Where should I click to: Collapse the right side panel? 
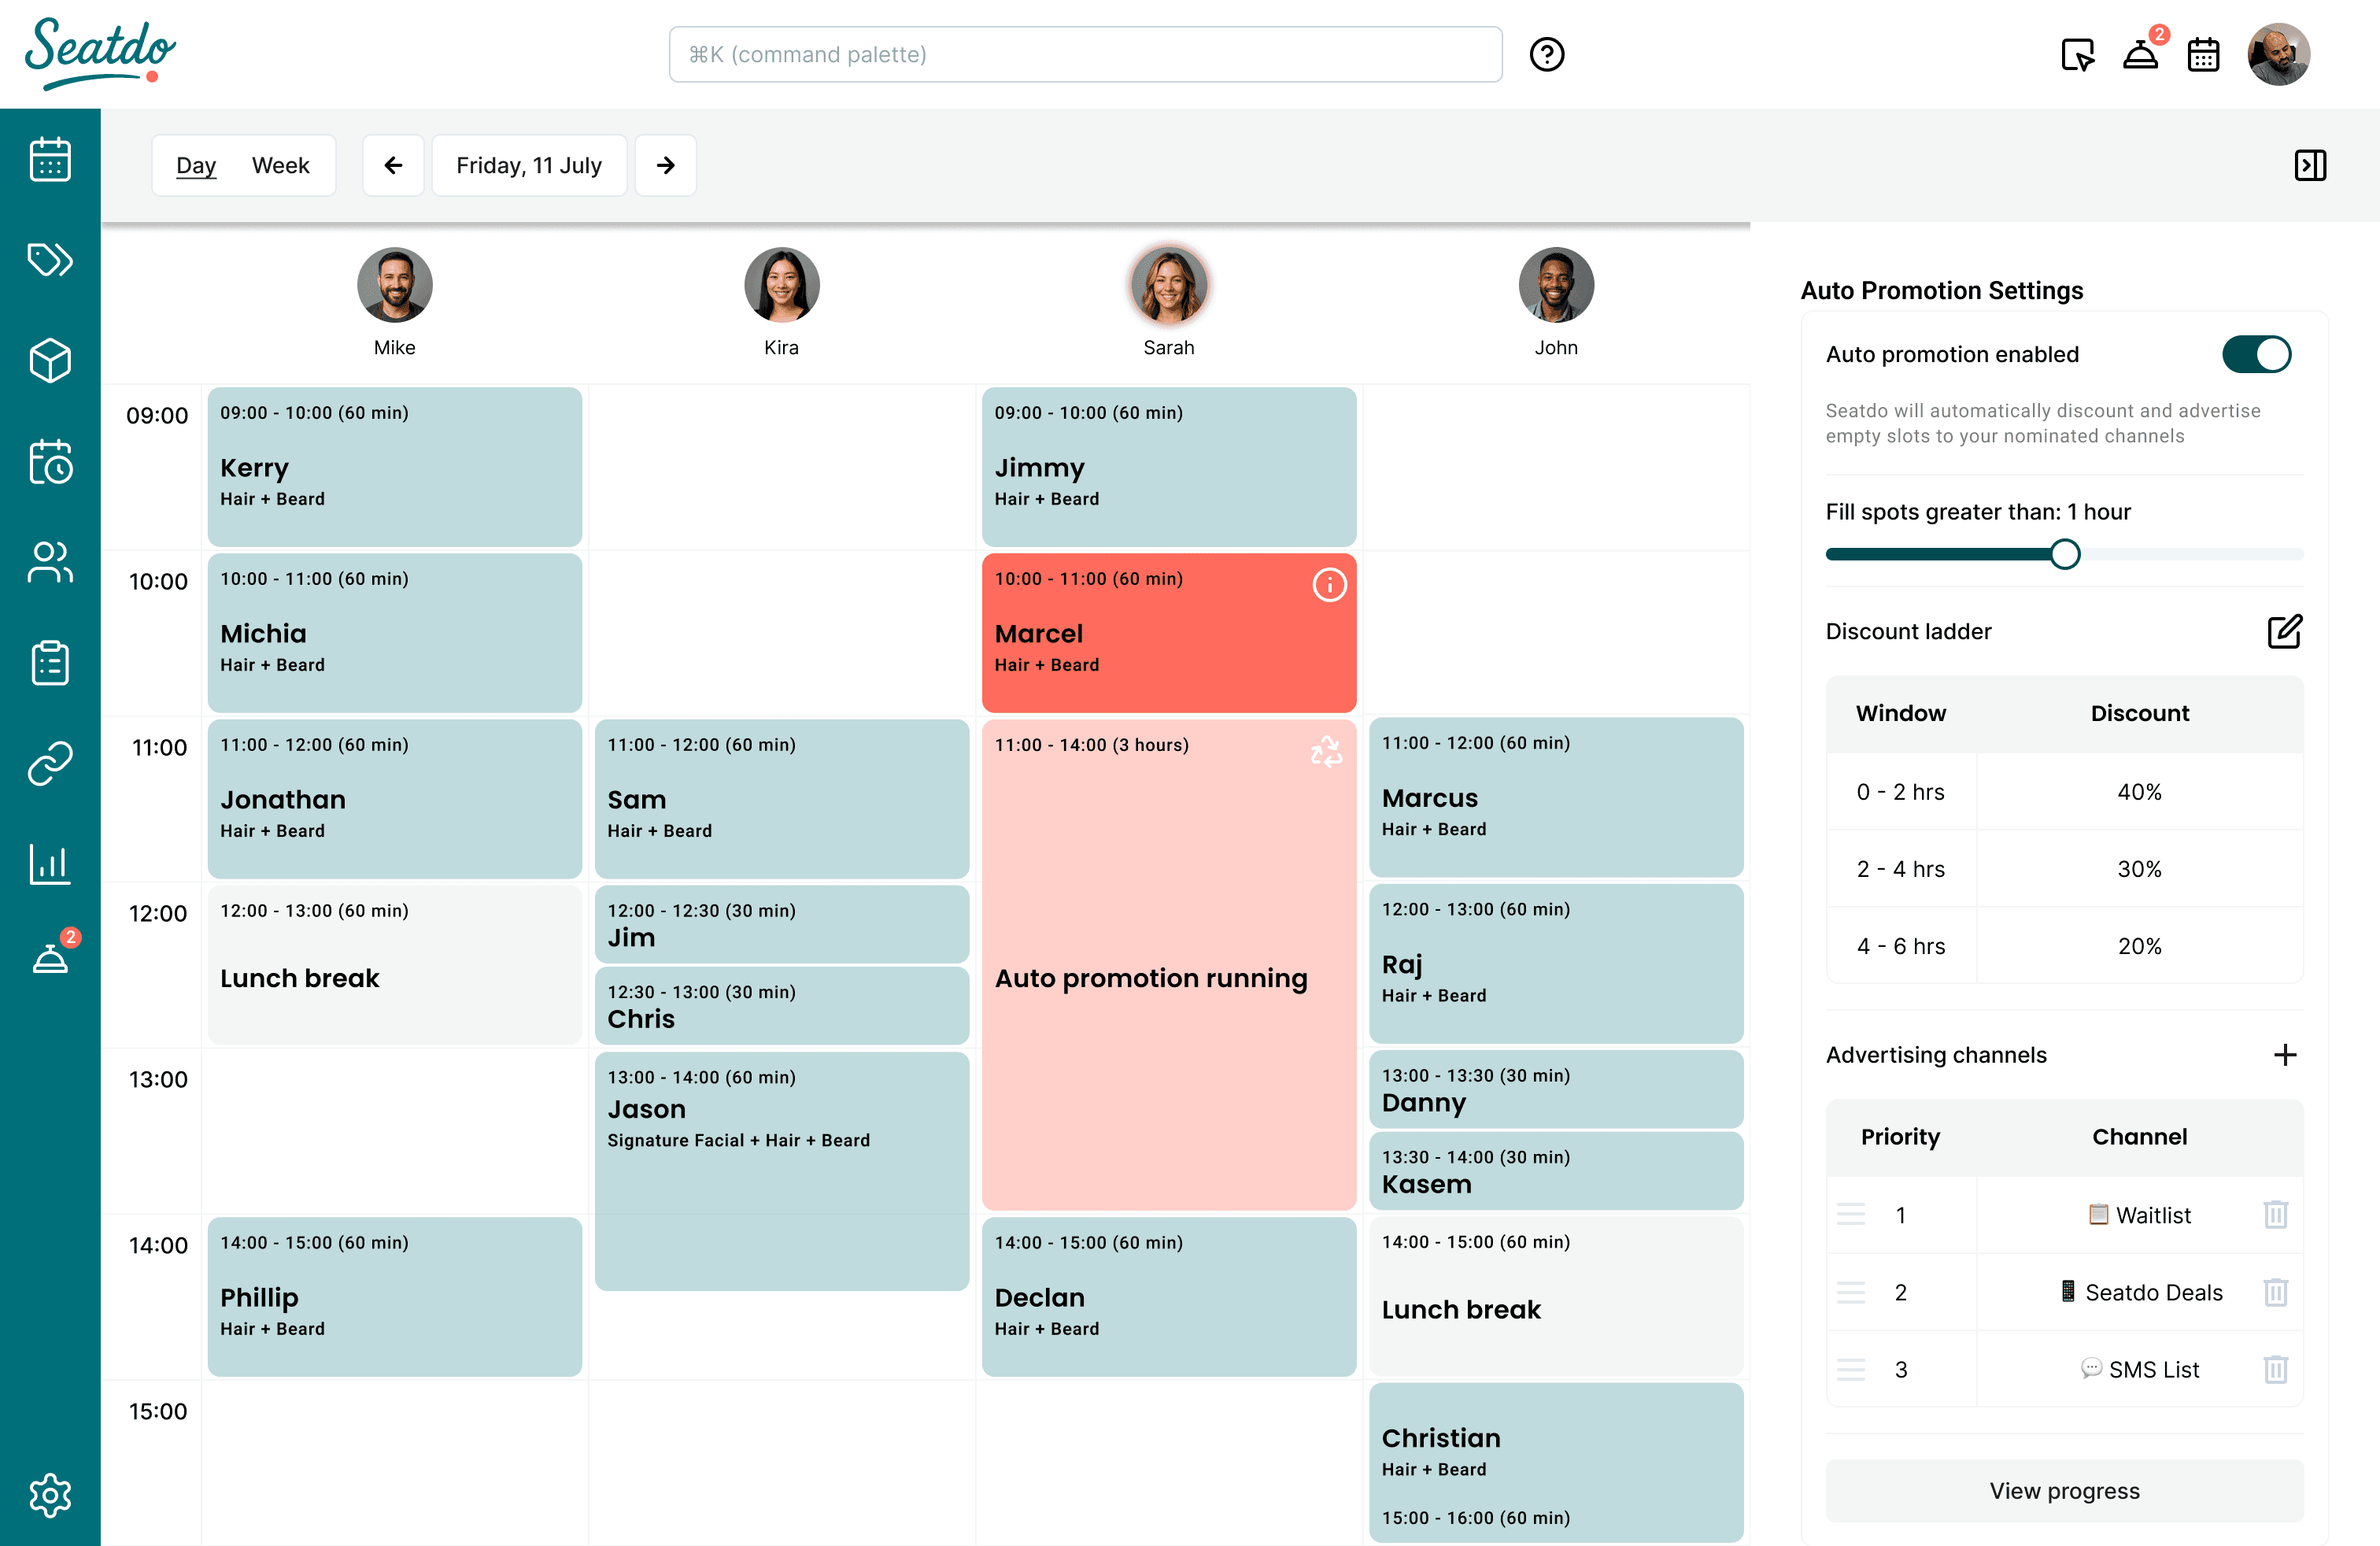tap(2310, 165)
